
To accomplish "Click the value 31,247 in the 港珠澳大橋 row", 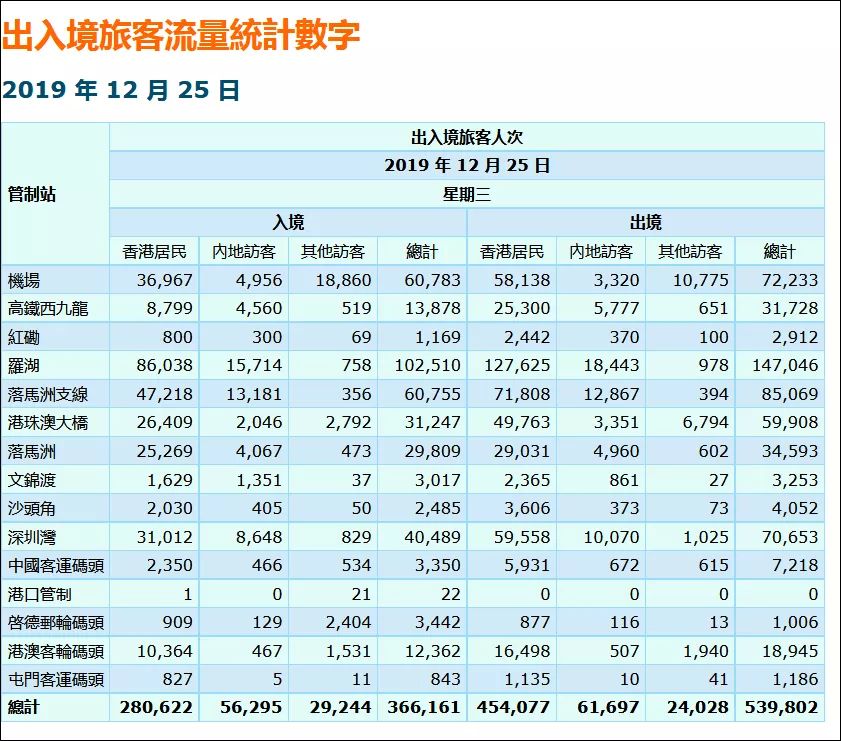I will point(432,423).
